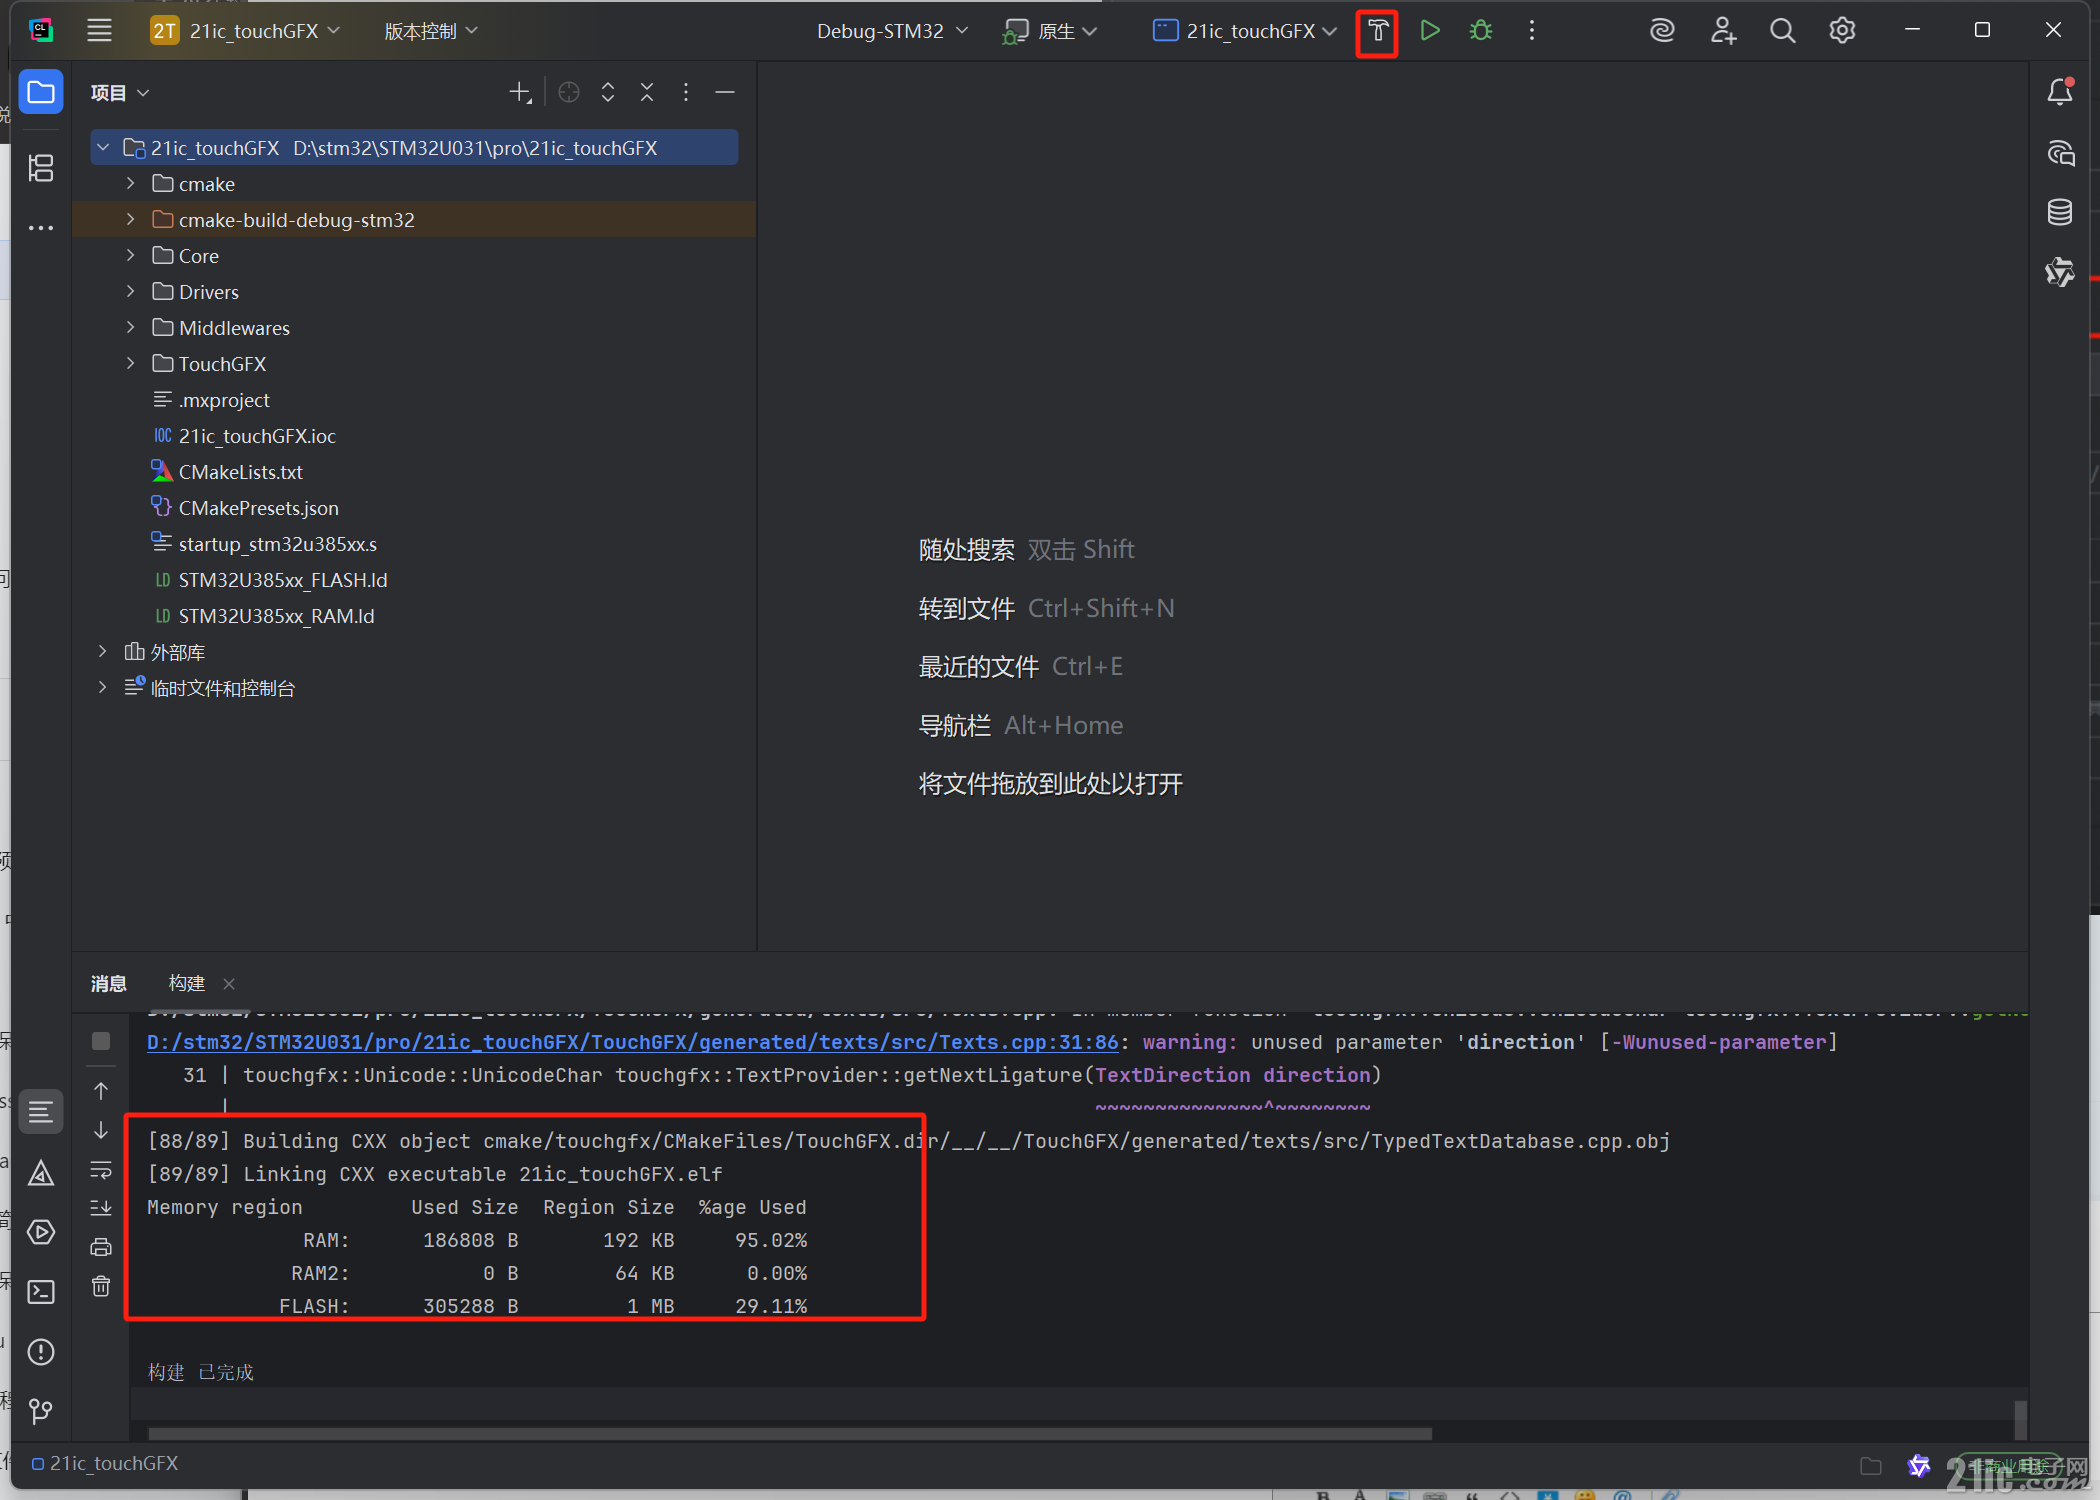
Task: Open the main hamburger menu
Action: coord(99,30)
